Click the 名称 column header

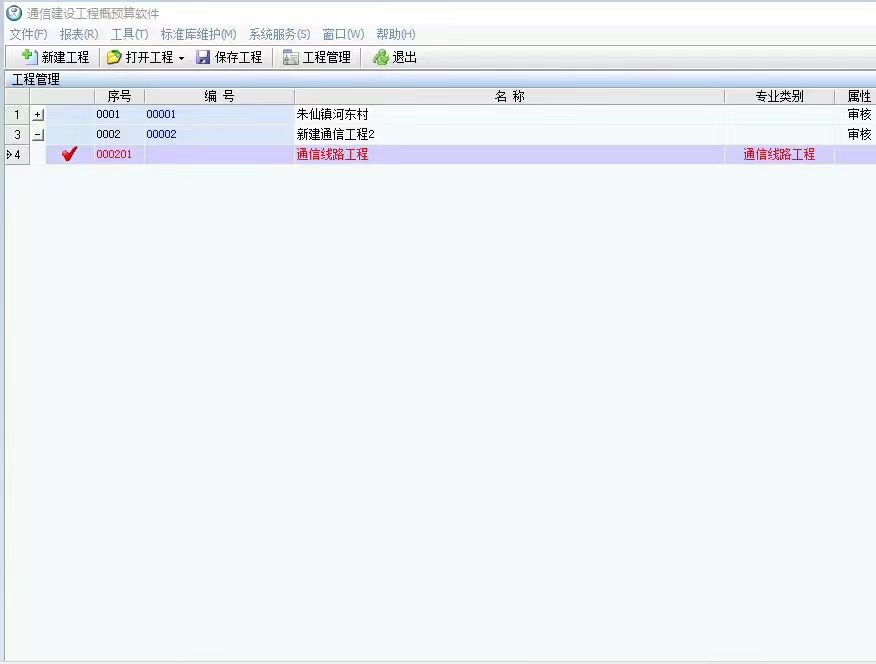point(509,96)
